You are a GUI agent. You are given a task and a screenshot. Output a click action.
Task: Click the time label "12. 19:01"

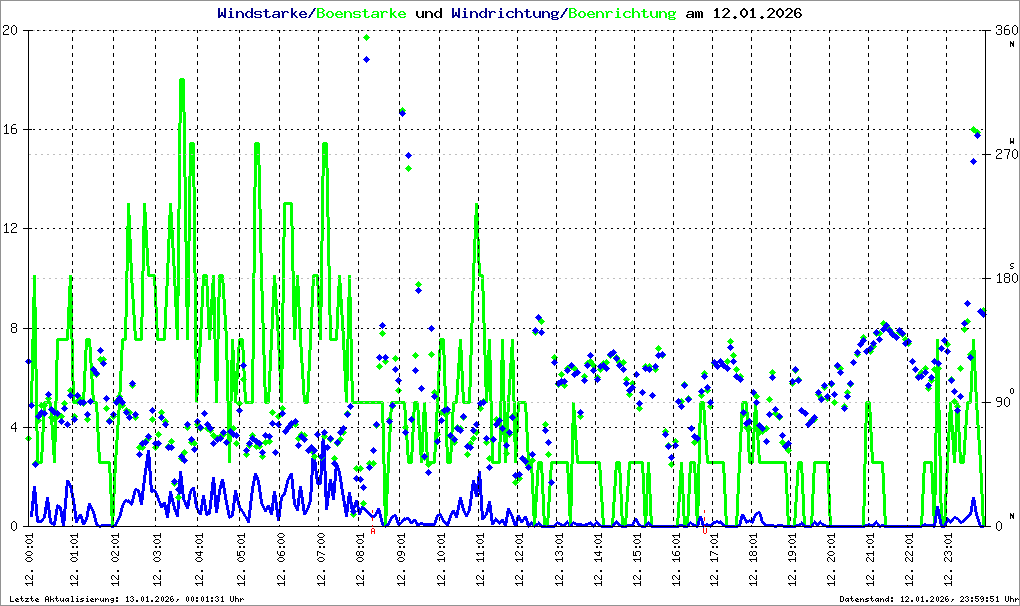(x=792, y=559)
